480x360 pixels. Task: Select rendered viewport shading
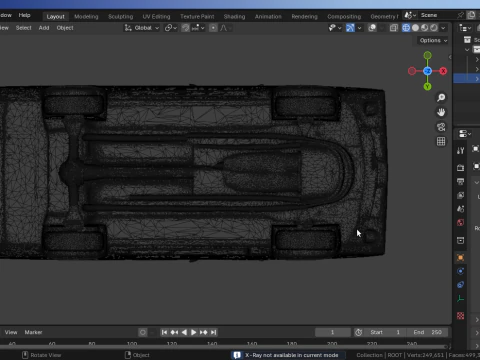(x=434, y=28)
